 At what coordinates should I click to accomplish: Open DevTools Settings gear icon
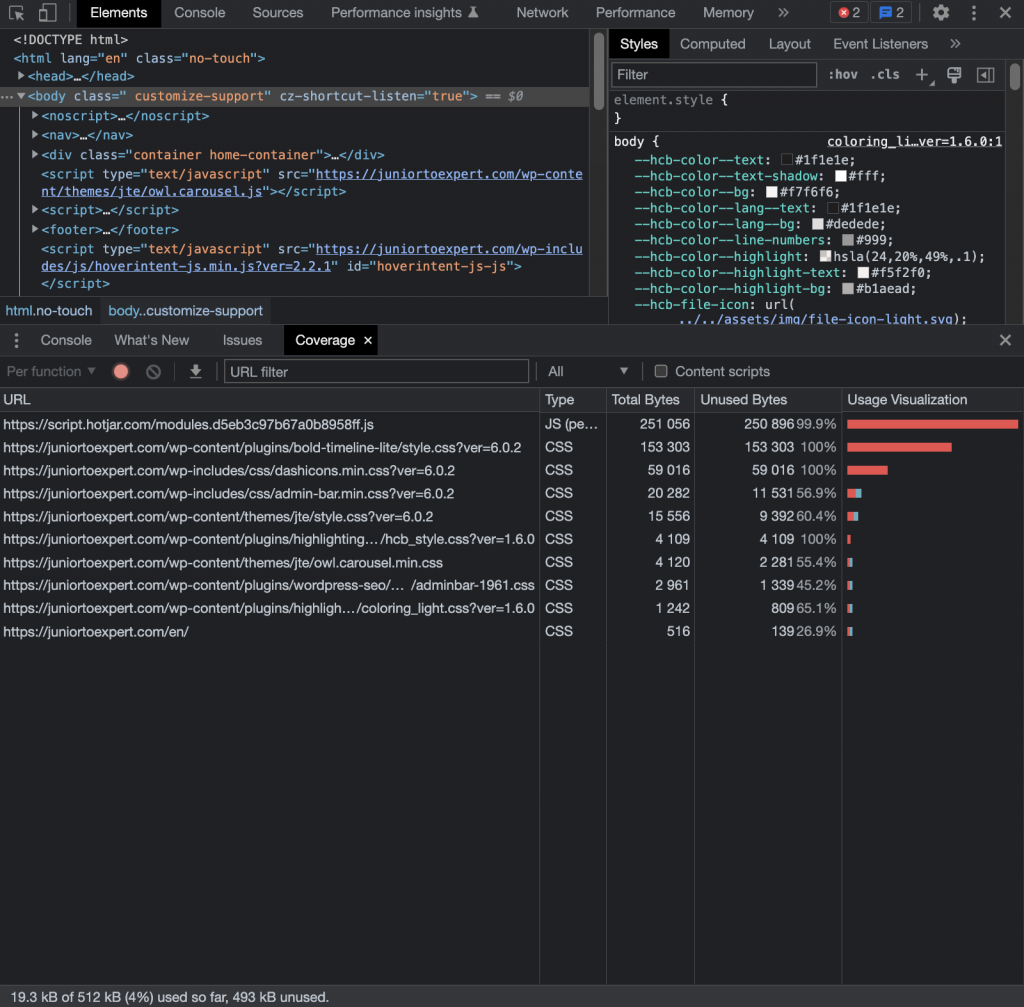tap(939, 13)
